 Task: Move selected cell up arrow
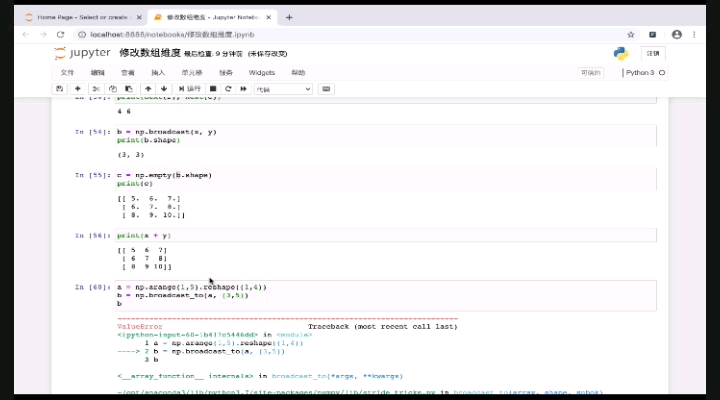pyautogui.click(x=148, y=89)
